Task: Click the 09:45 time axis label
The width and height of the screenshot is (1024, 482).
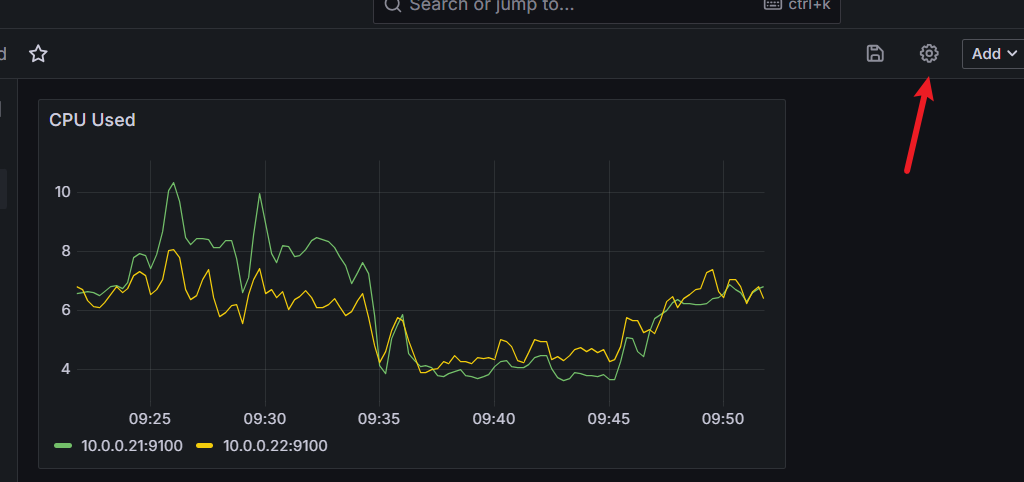Action: pos(608,418)
